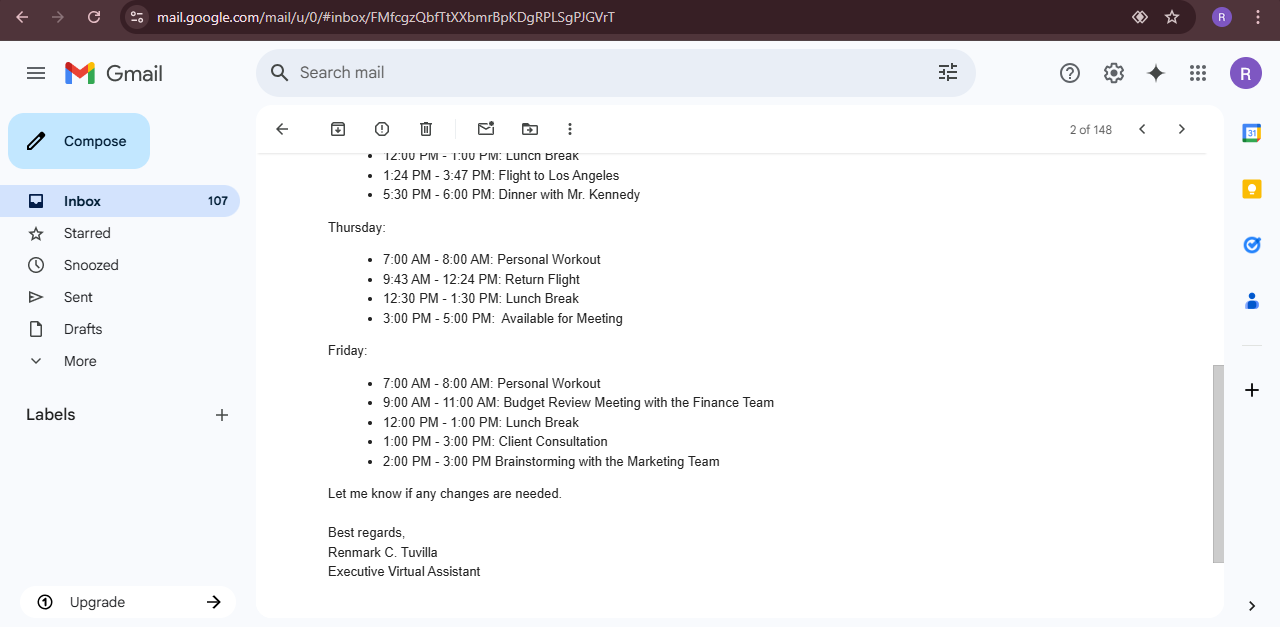Click the email vertical scrollbar
Viewport: 1280px width, 627px height.
coord(1218,464)
